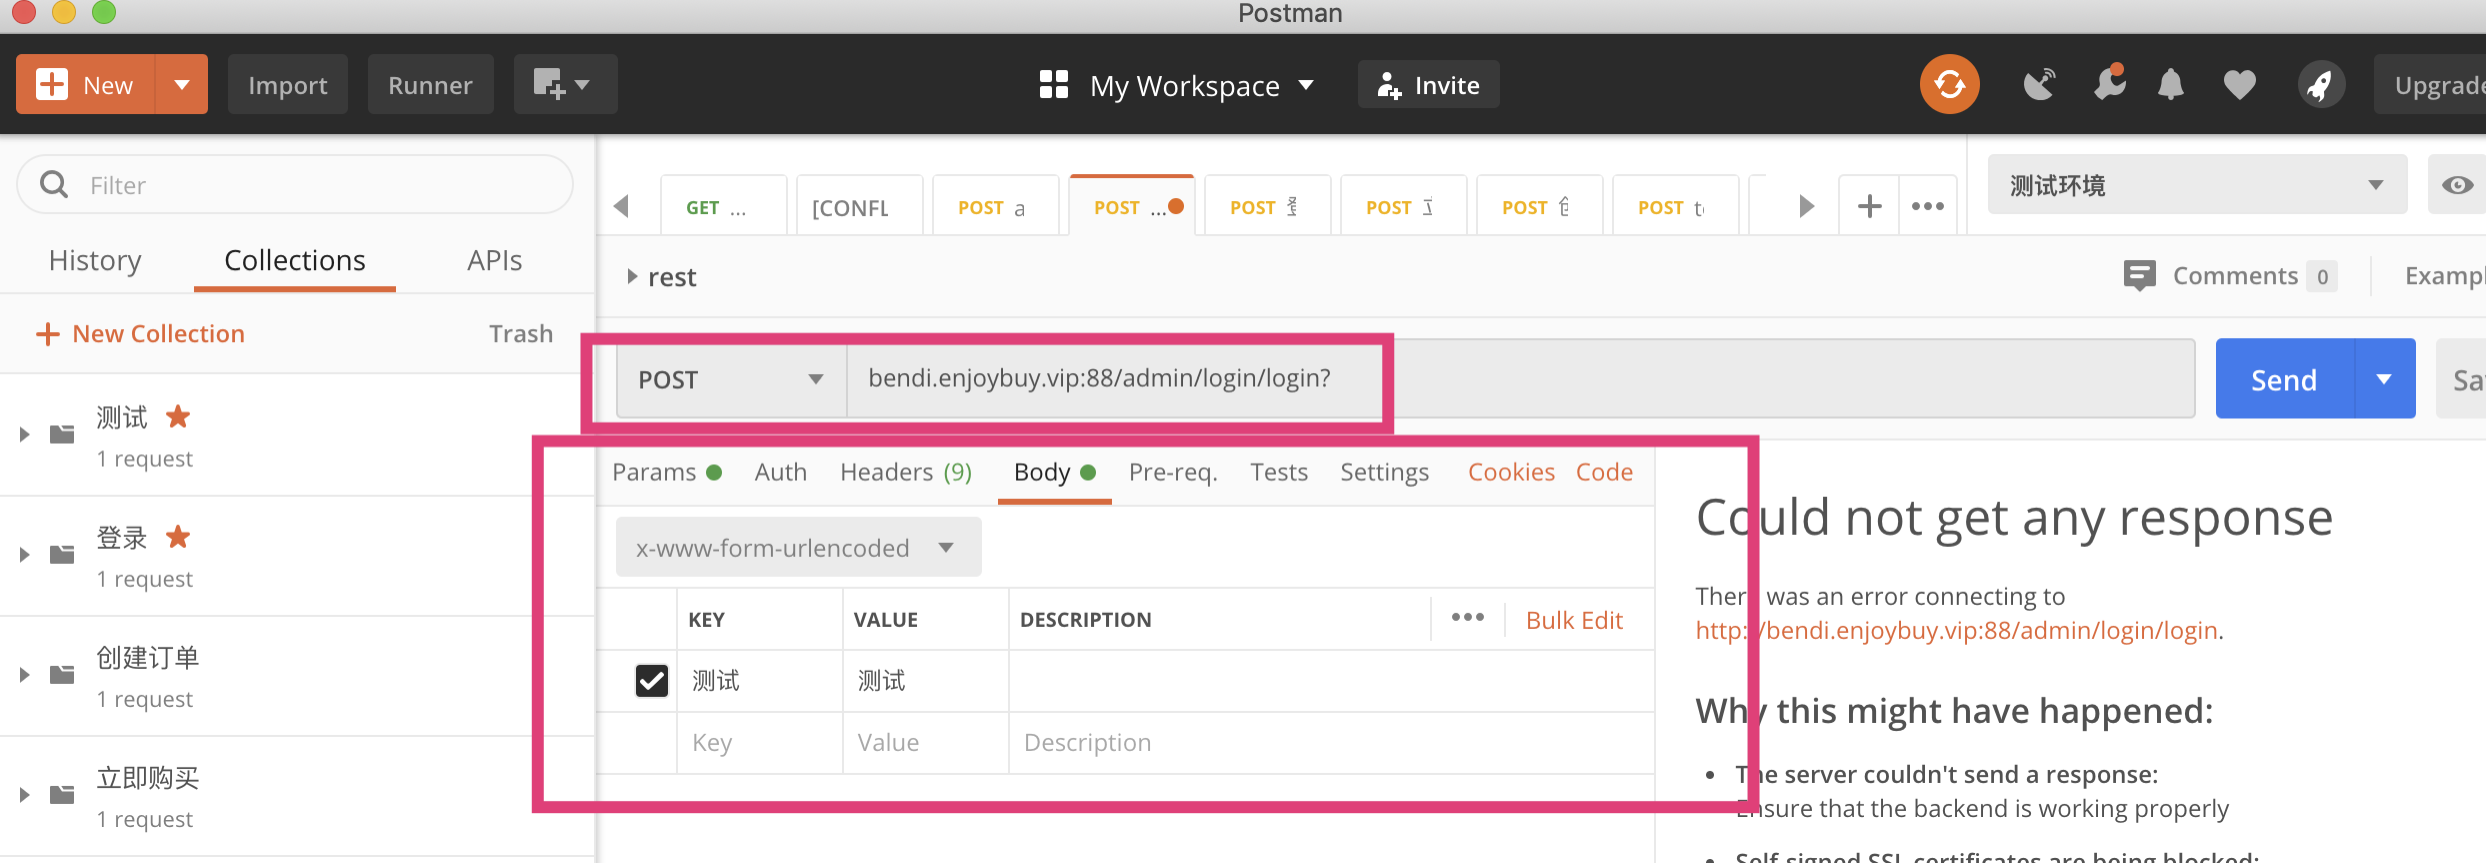Screen dimensions: 2486x863
Task: Open the satellite capture requests icon
Action: 2039,84
